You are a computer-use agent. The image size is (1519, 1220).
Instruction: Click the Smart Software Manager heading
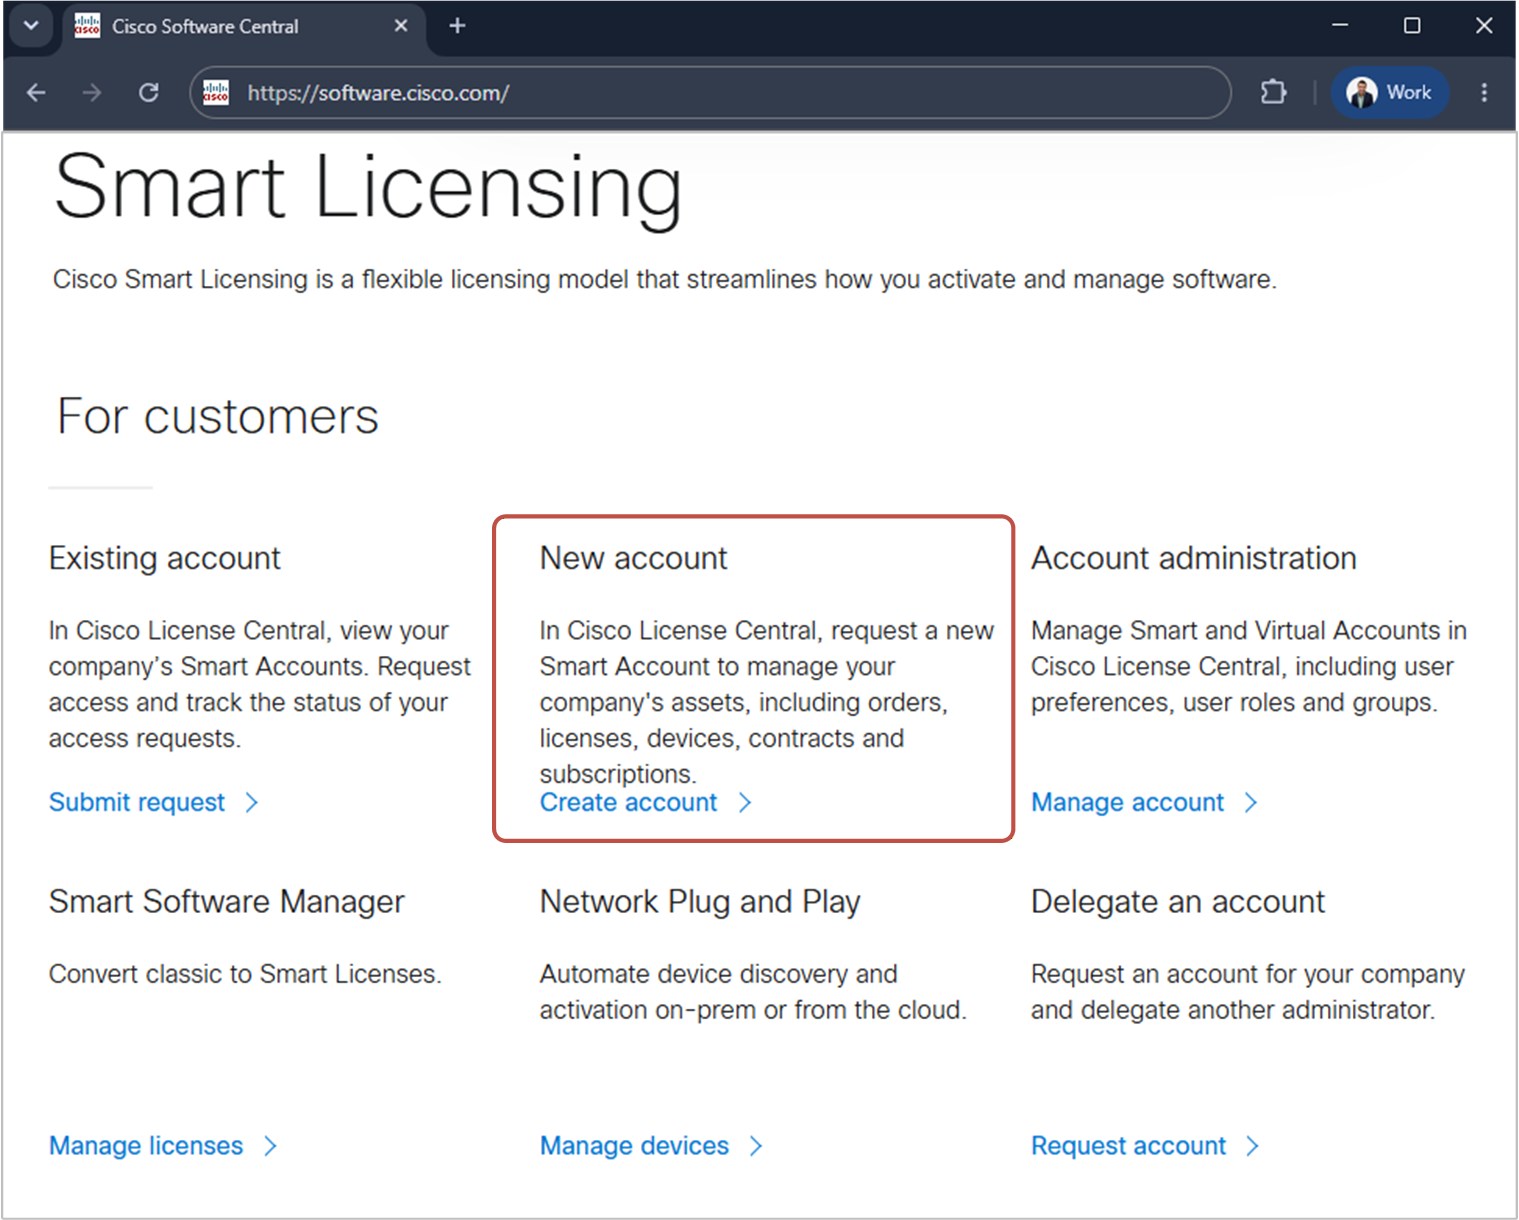pos(227,902)
